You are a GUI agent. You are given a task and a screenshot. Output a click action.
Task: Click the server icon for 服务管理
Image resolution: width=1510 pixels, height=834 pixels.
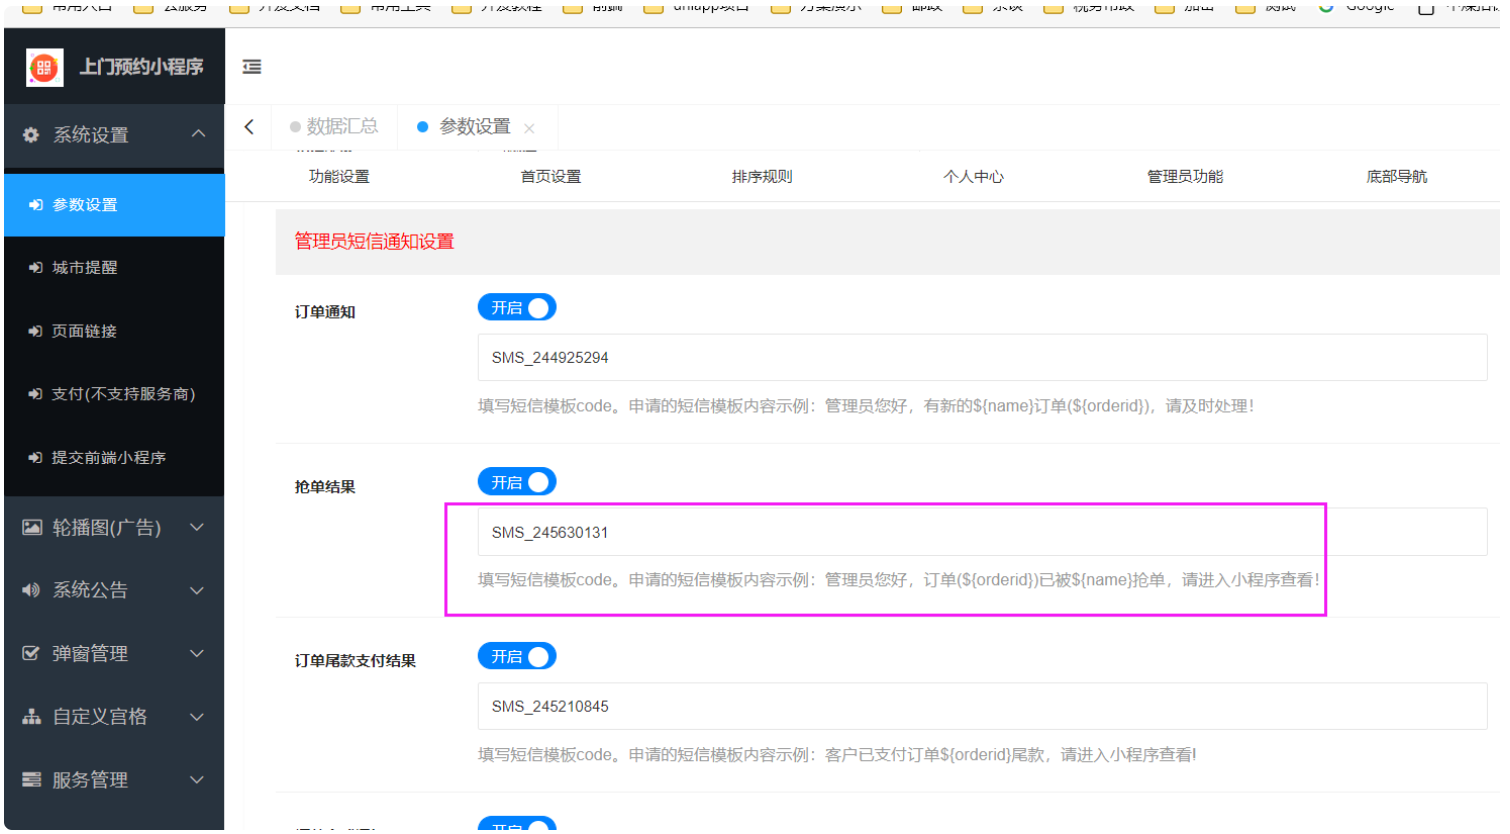(32, 780)
